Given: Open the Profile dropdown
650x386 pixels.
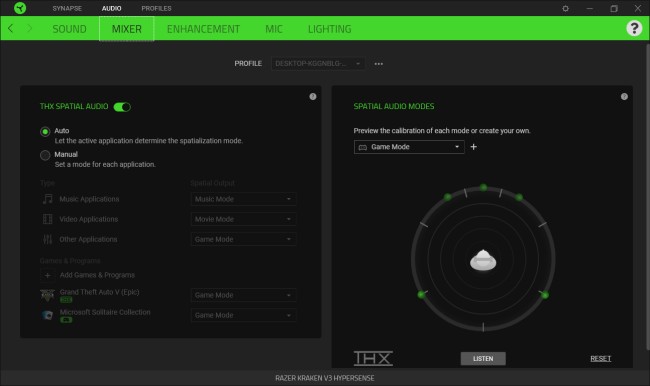Looking at the screenshot, I should (318, 63).
